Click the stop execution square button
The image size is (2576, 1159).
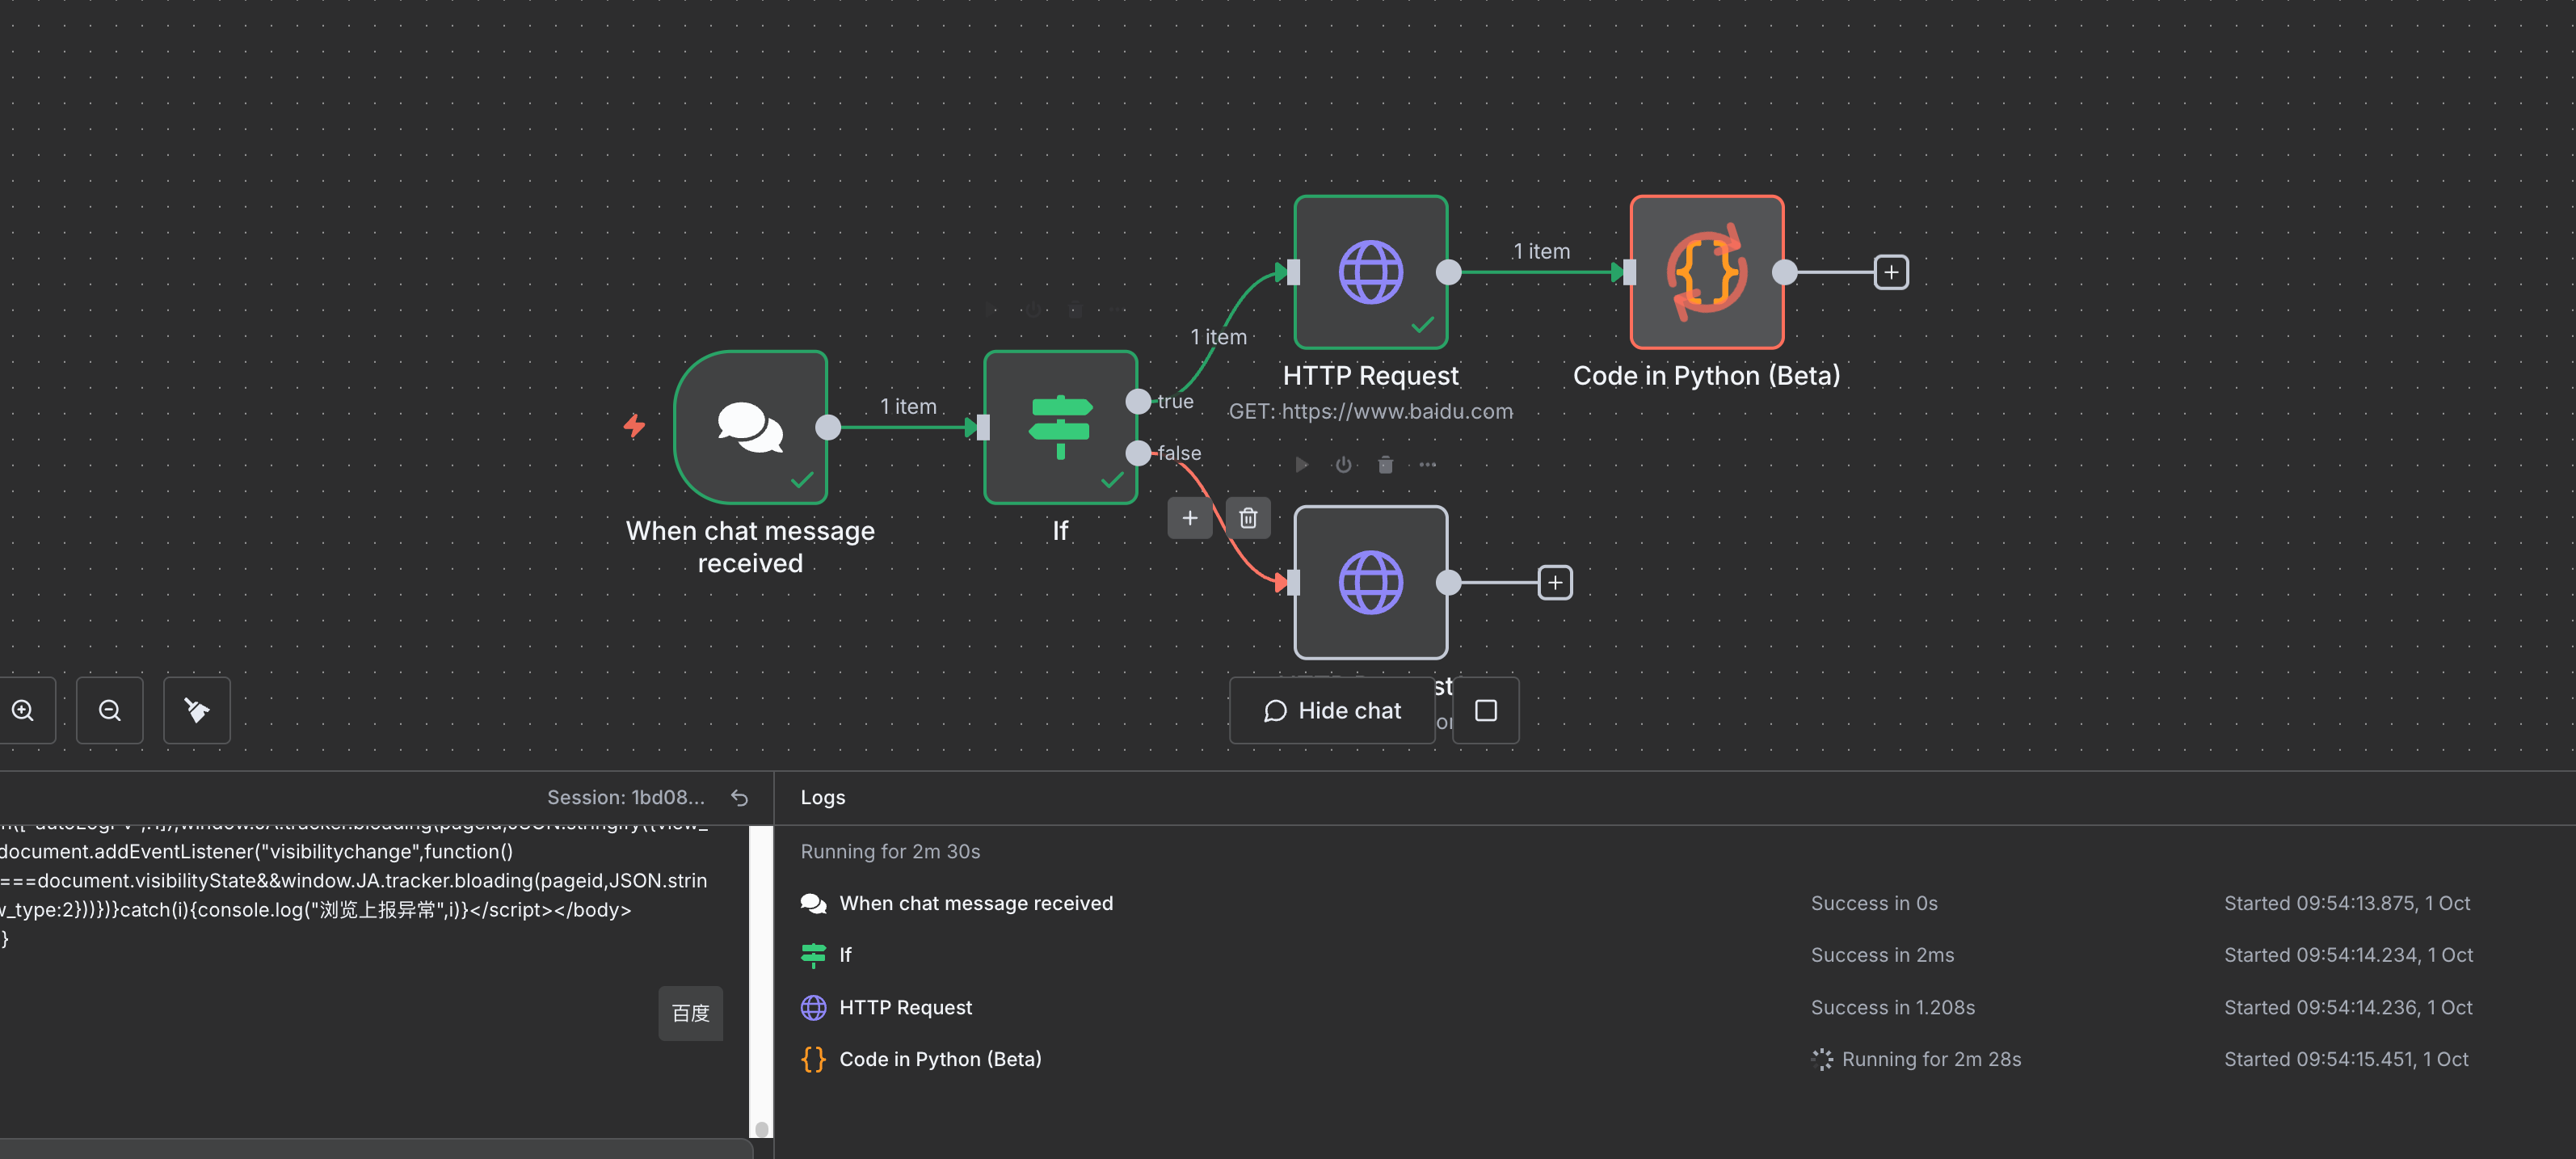click(1485, 710)
